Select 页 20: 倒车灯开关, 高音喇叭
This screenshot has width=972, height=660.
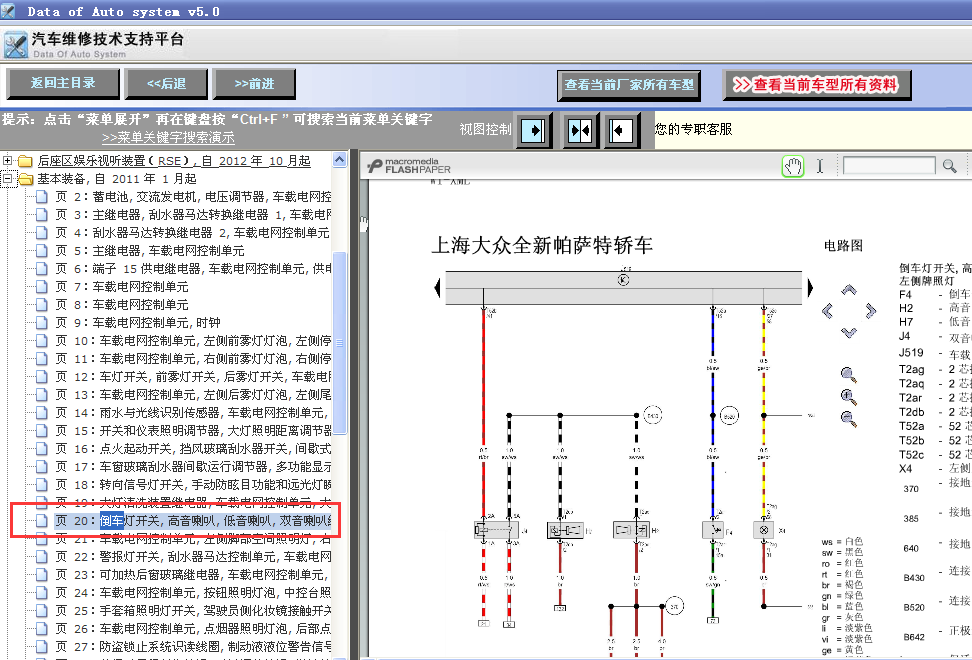tap(193, 521)
